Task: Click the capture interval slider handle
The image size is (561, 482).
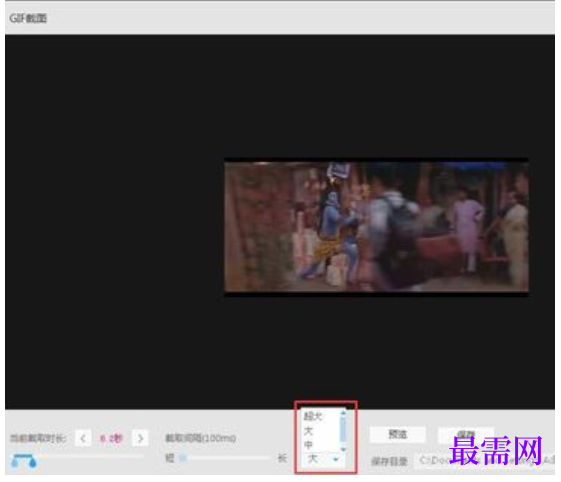Action: point(183,458)
